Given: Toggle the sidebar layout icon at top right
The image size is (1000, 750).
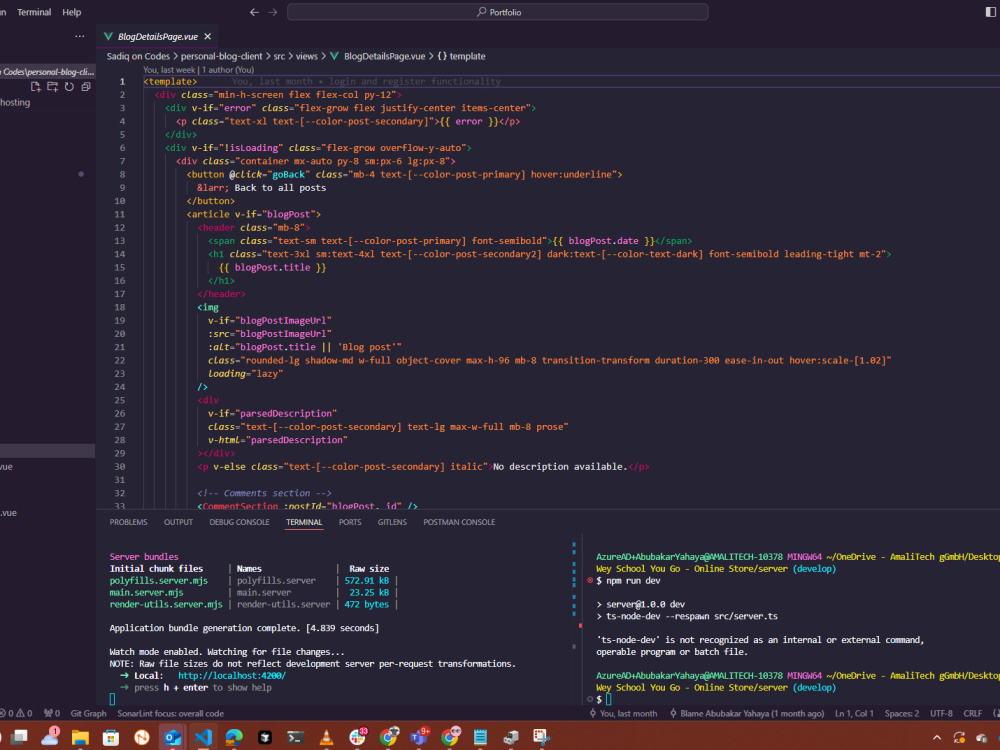Looking at the screenshot, I should click(x=990, y=12).
